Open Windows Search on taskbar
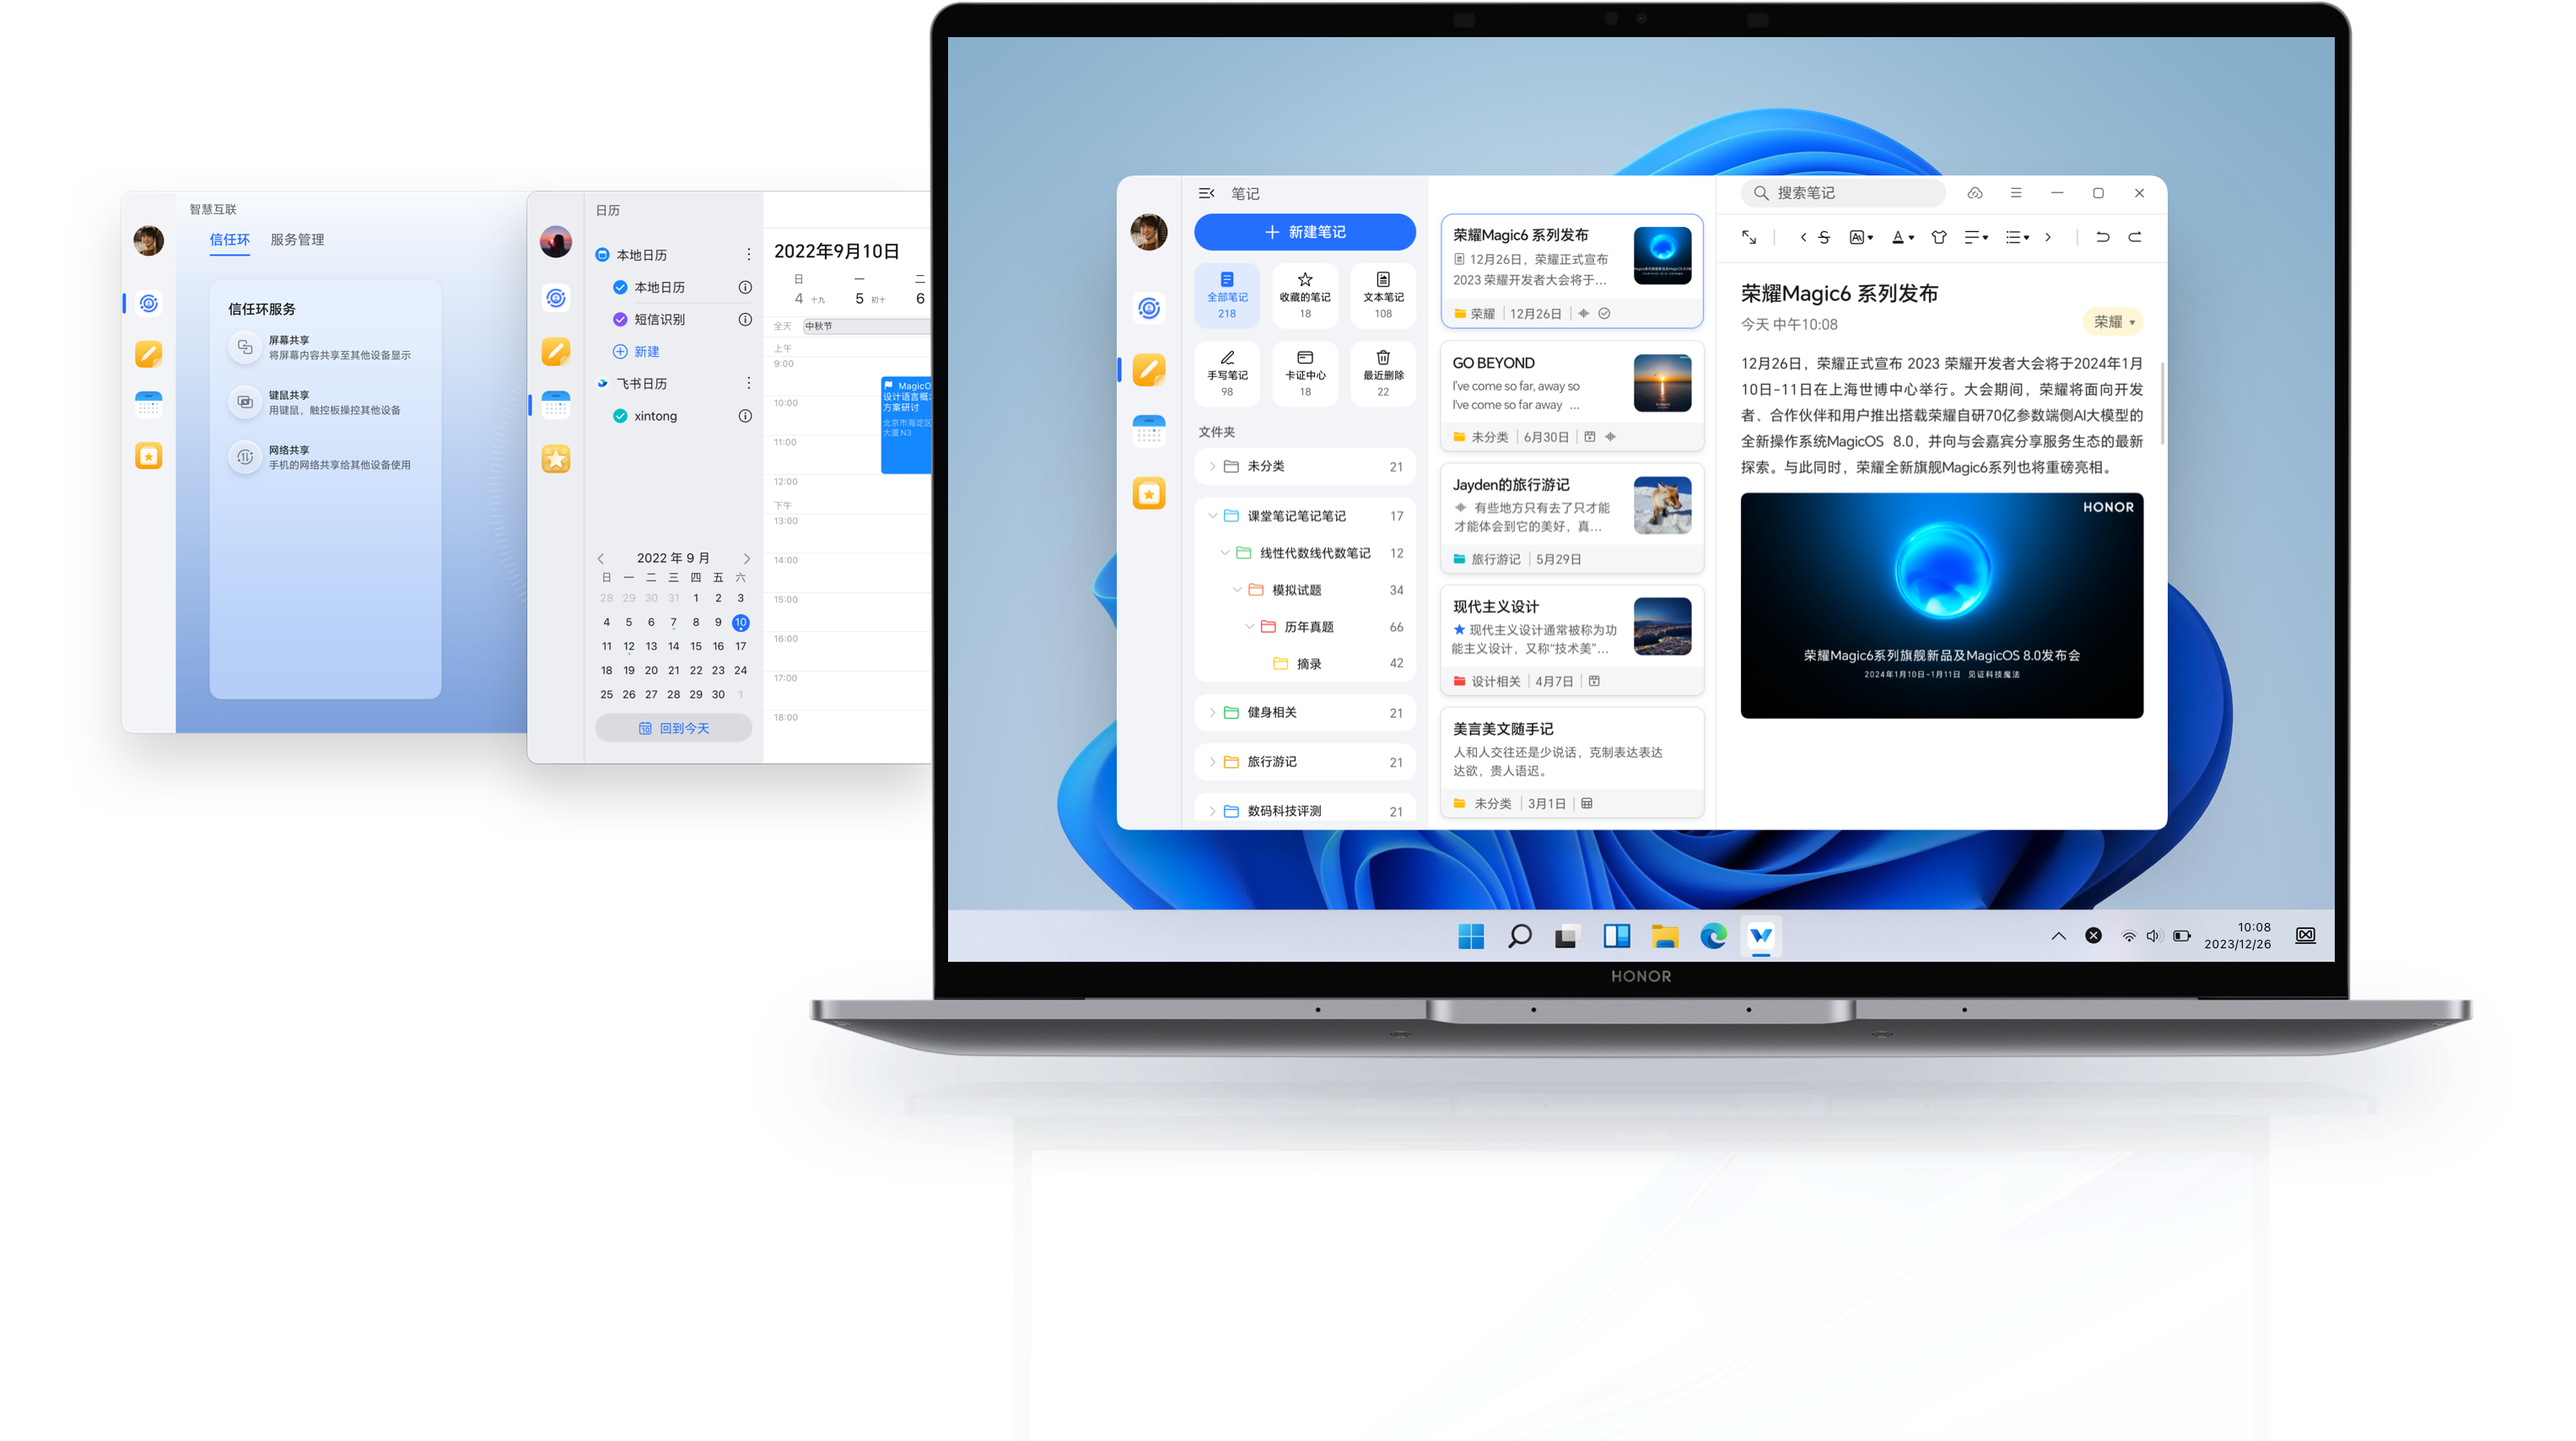The width and height of the screenshot is (2576, 1441). coord(1519,936)
